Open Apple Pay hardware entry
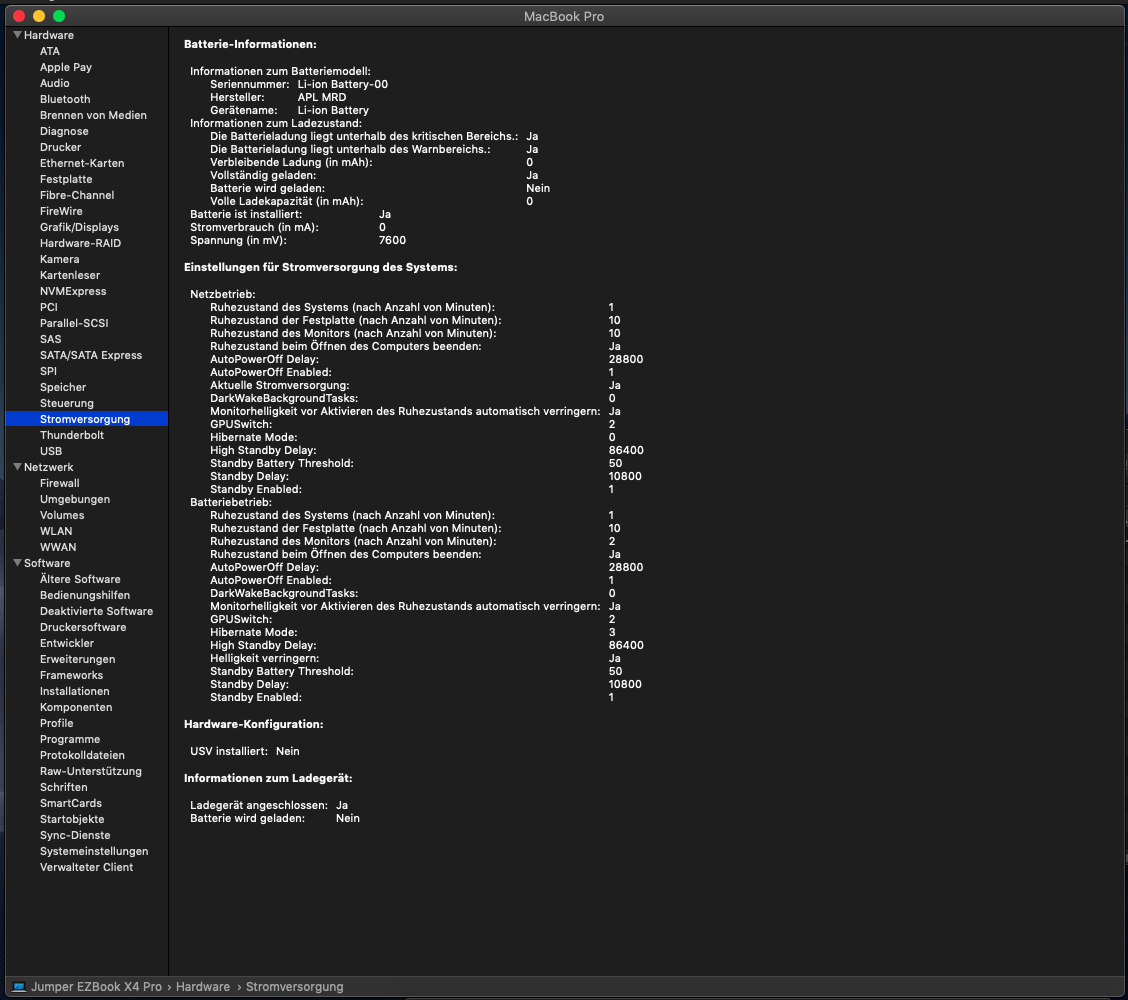The image size is (1128, 1000). (65, 67)
